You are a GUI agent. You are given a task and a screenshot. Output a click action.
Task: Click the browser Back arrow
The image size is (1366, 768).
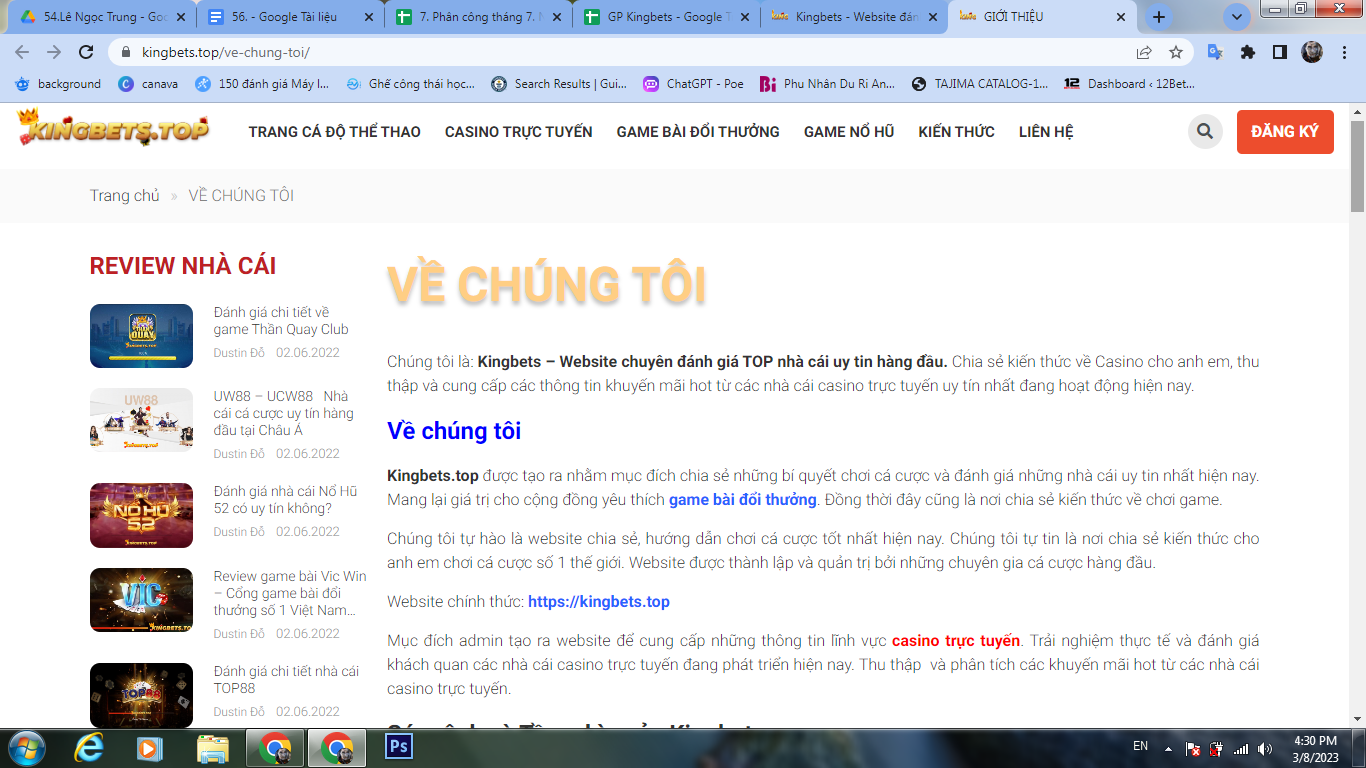point(22,53)
